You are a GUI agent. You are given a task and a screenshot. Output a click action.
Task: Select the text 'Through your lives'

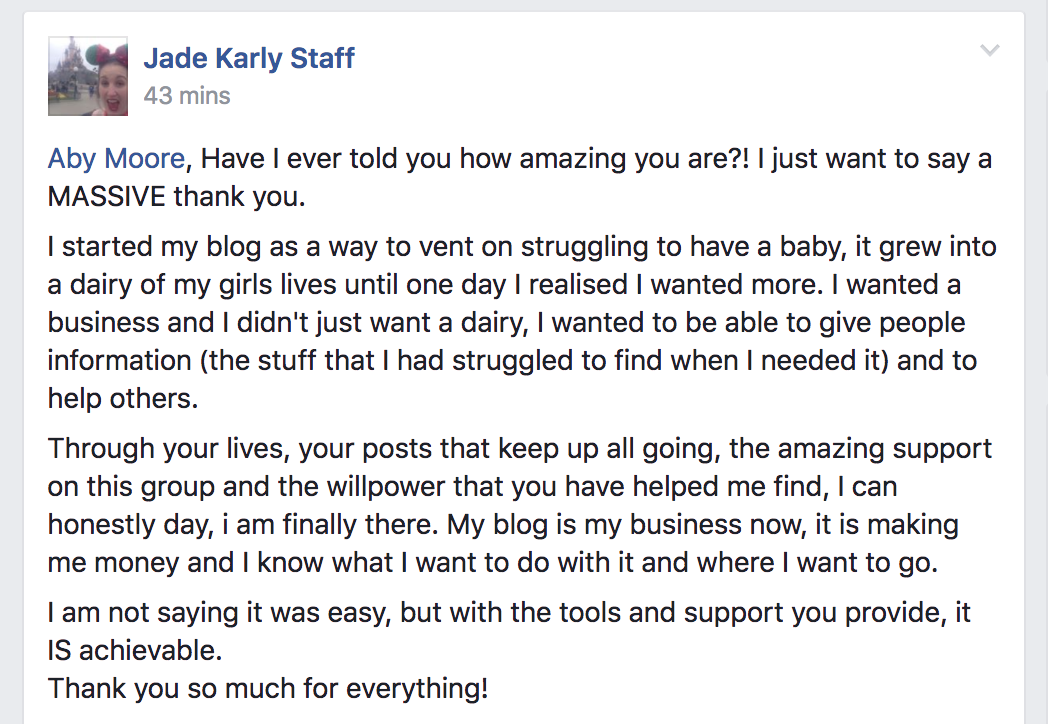pyautogui.click(x=169, y=449)
